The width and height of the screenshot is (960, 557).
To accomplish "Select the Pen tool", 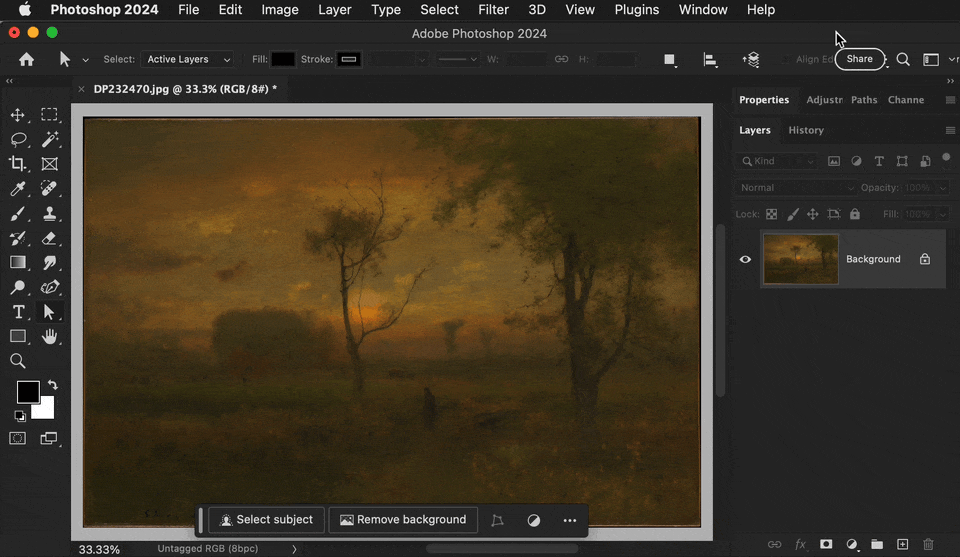I will pyautogui.click(x=50, y=287).
